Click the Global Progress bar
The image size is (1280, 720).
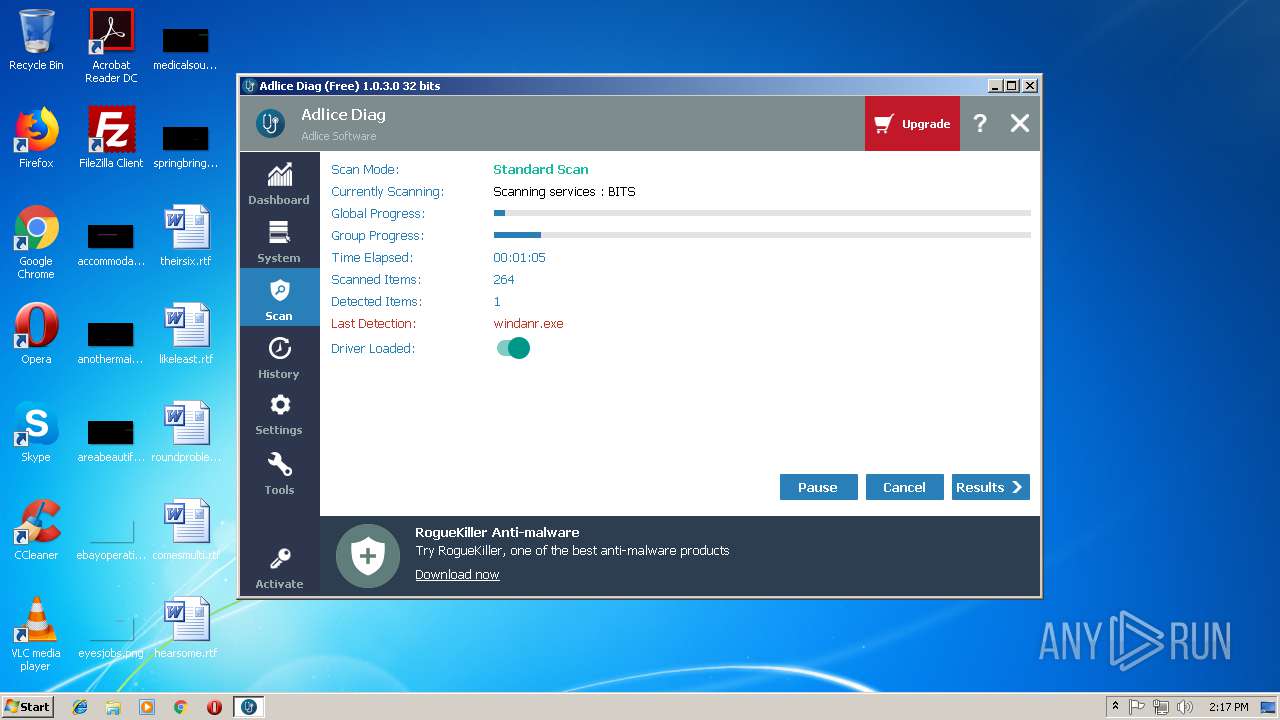pos(762,213)
